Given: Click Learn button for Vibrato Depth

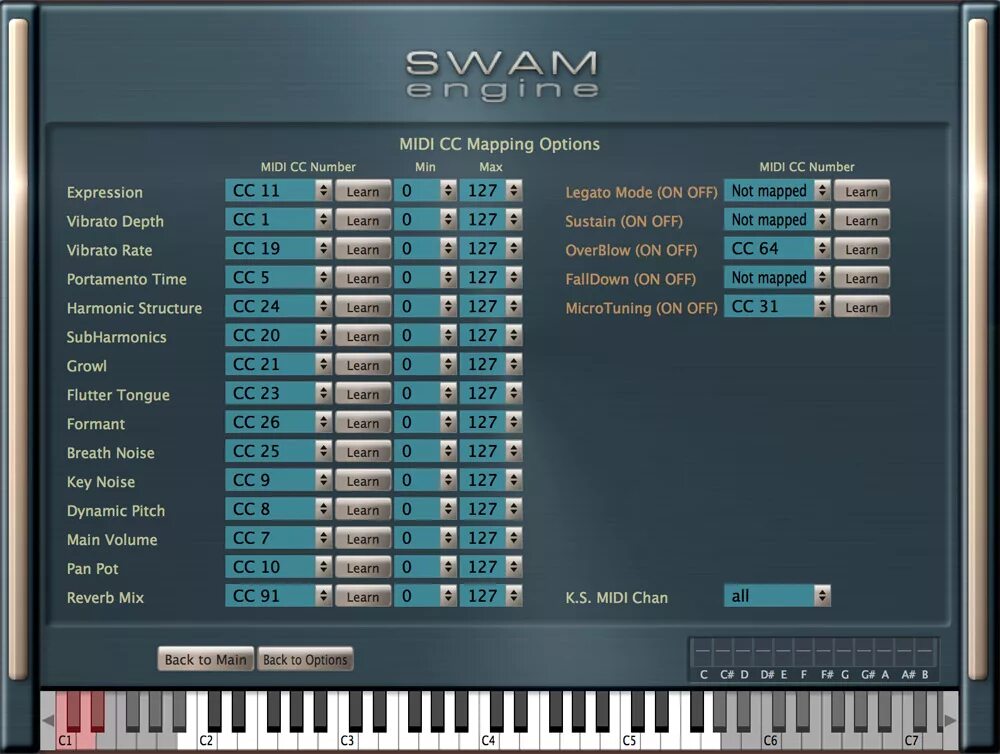Looking at the screenshot, I should [x=363, y=220].
